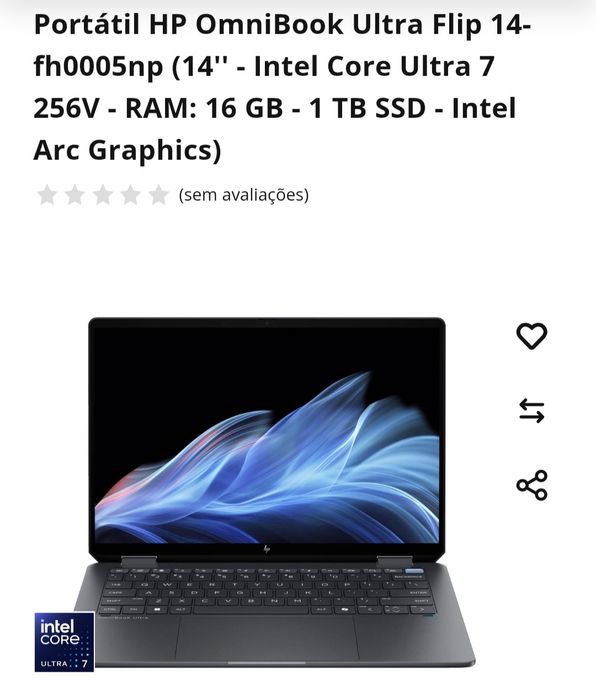This screenshot has width=596, height=700.
Task: Click the right hinge of the laptop
Action: click(x=395, y=562)
